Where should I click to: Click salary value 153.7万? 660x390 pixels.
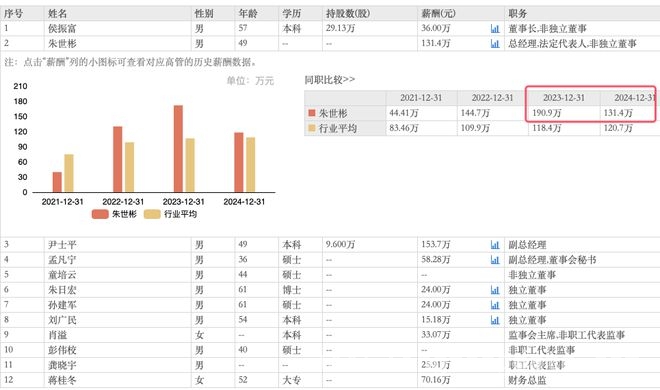pos(436,244)
